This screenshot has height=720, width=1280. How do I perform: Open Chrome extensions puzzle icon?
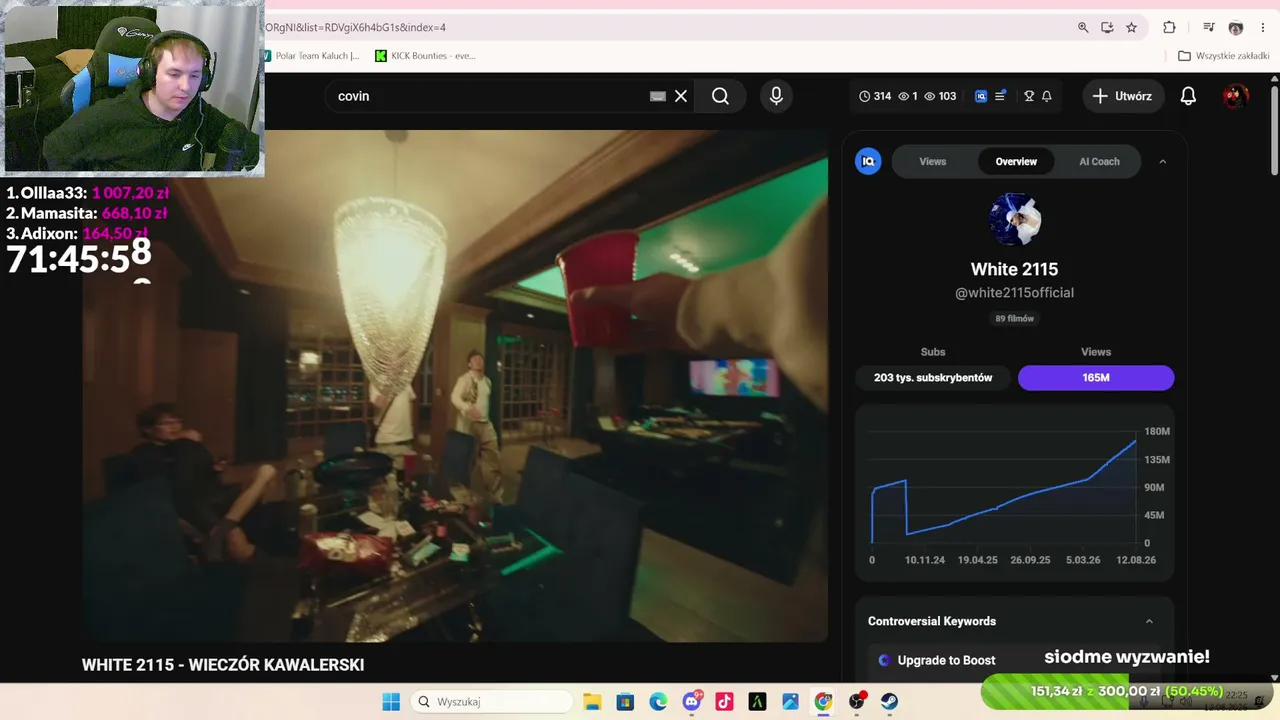1169,28
